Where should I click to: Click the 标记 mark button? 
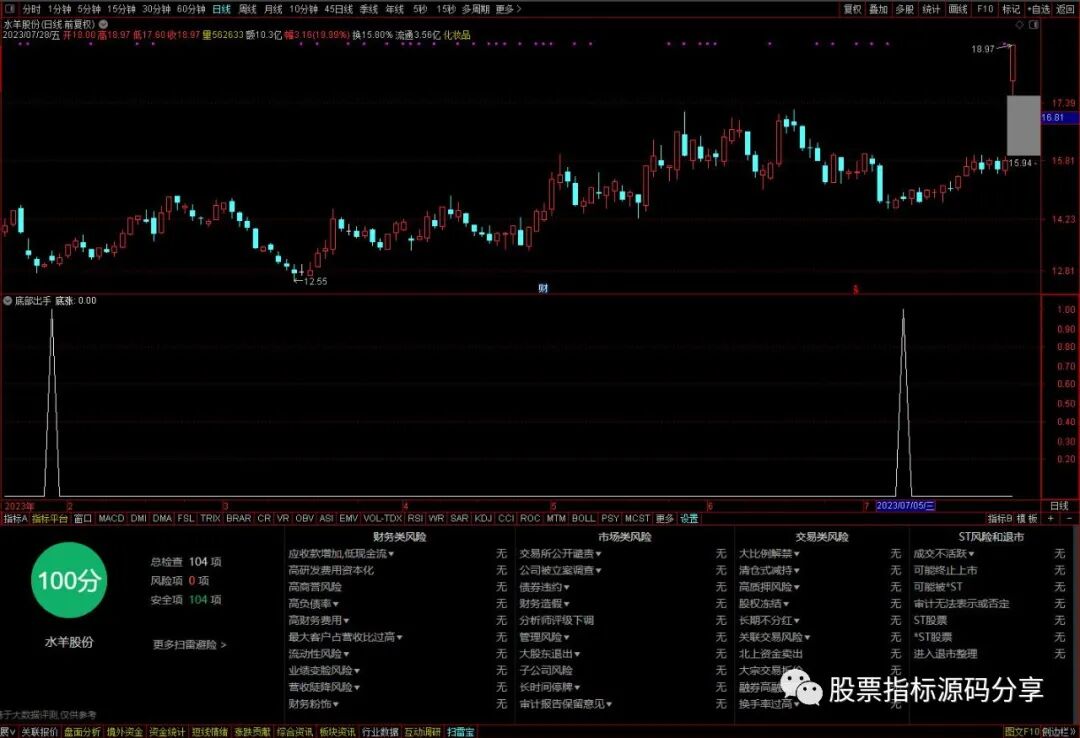pos(1011,9)
